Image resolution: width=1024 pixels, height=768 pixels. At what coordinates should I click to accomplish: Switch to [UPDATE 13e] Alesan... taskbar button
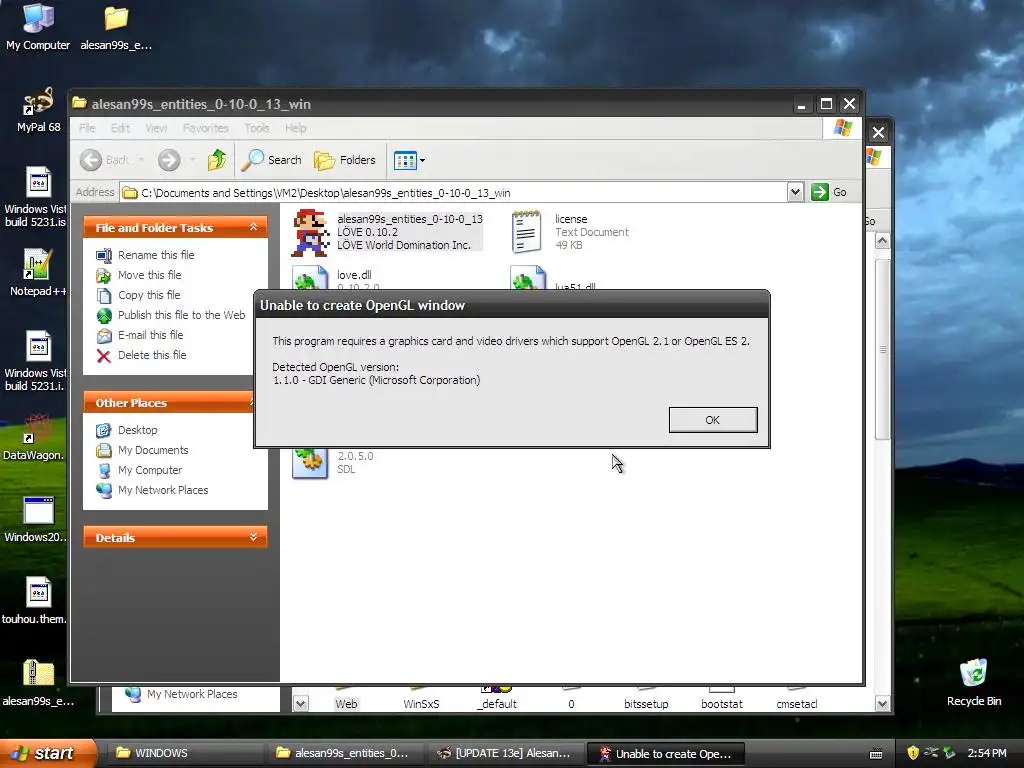click(505, 753)
